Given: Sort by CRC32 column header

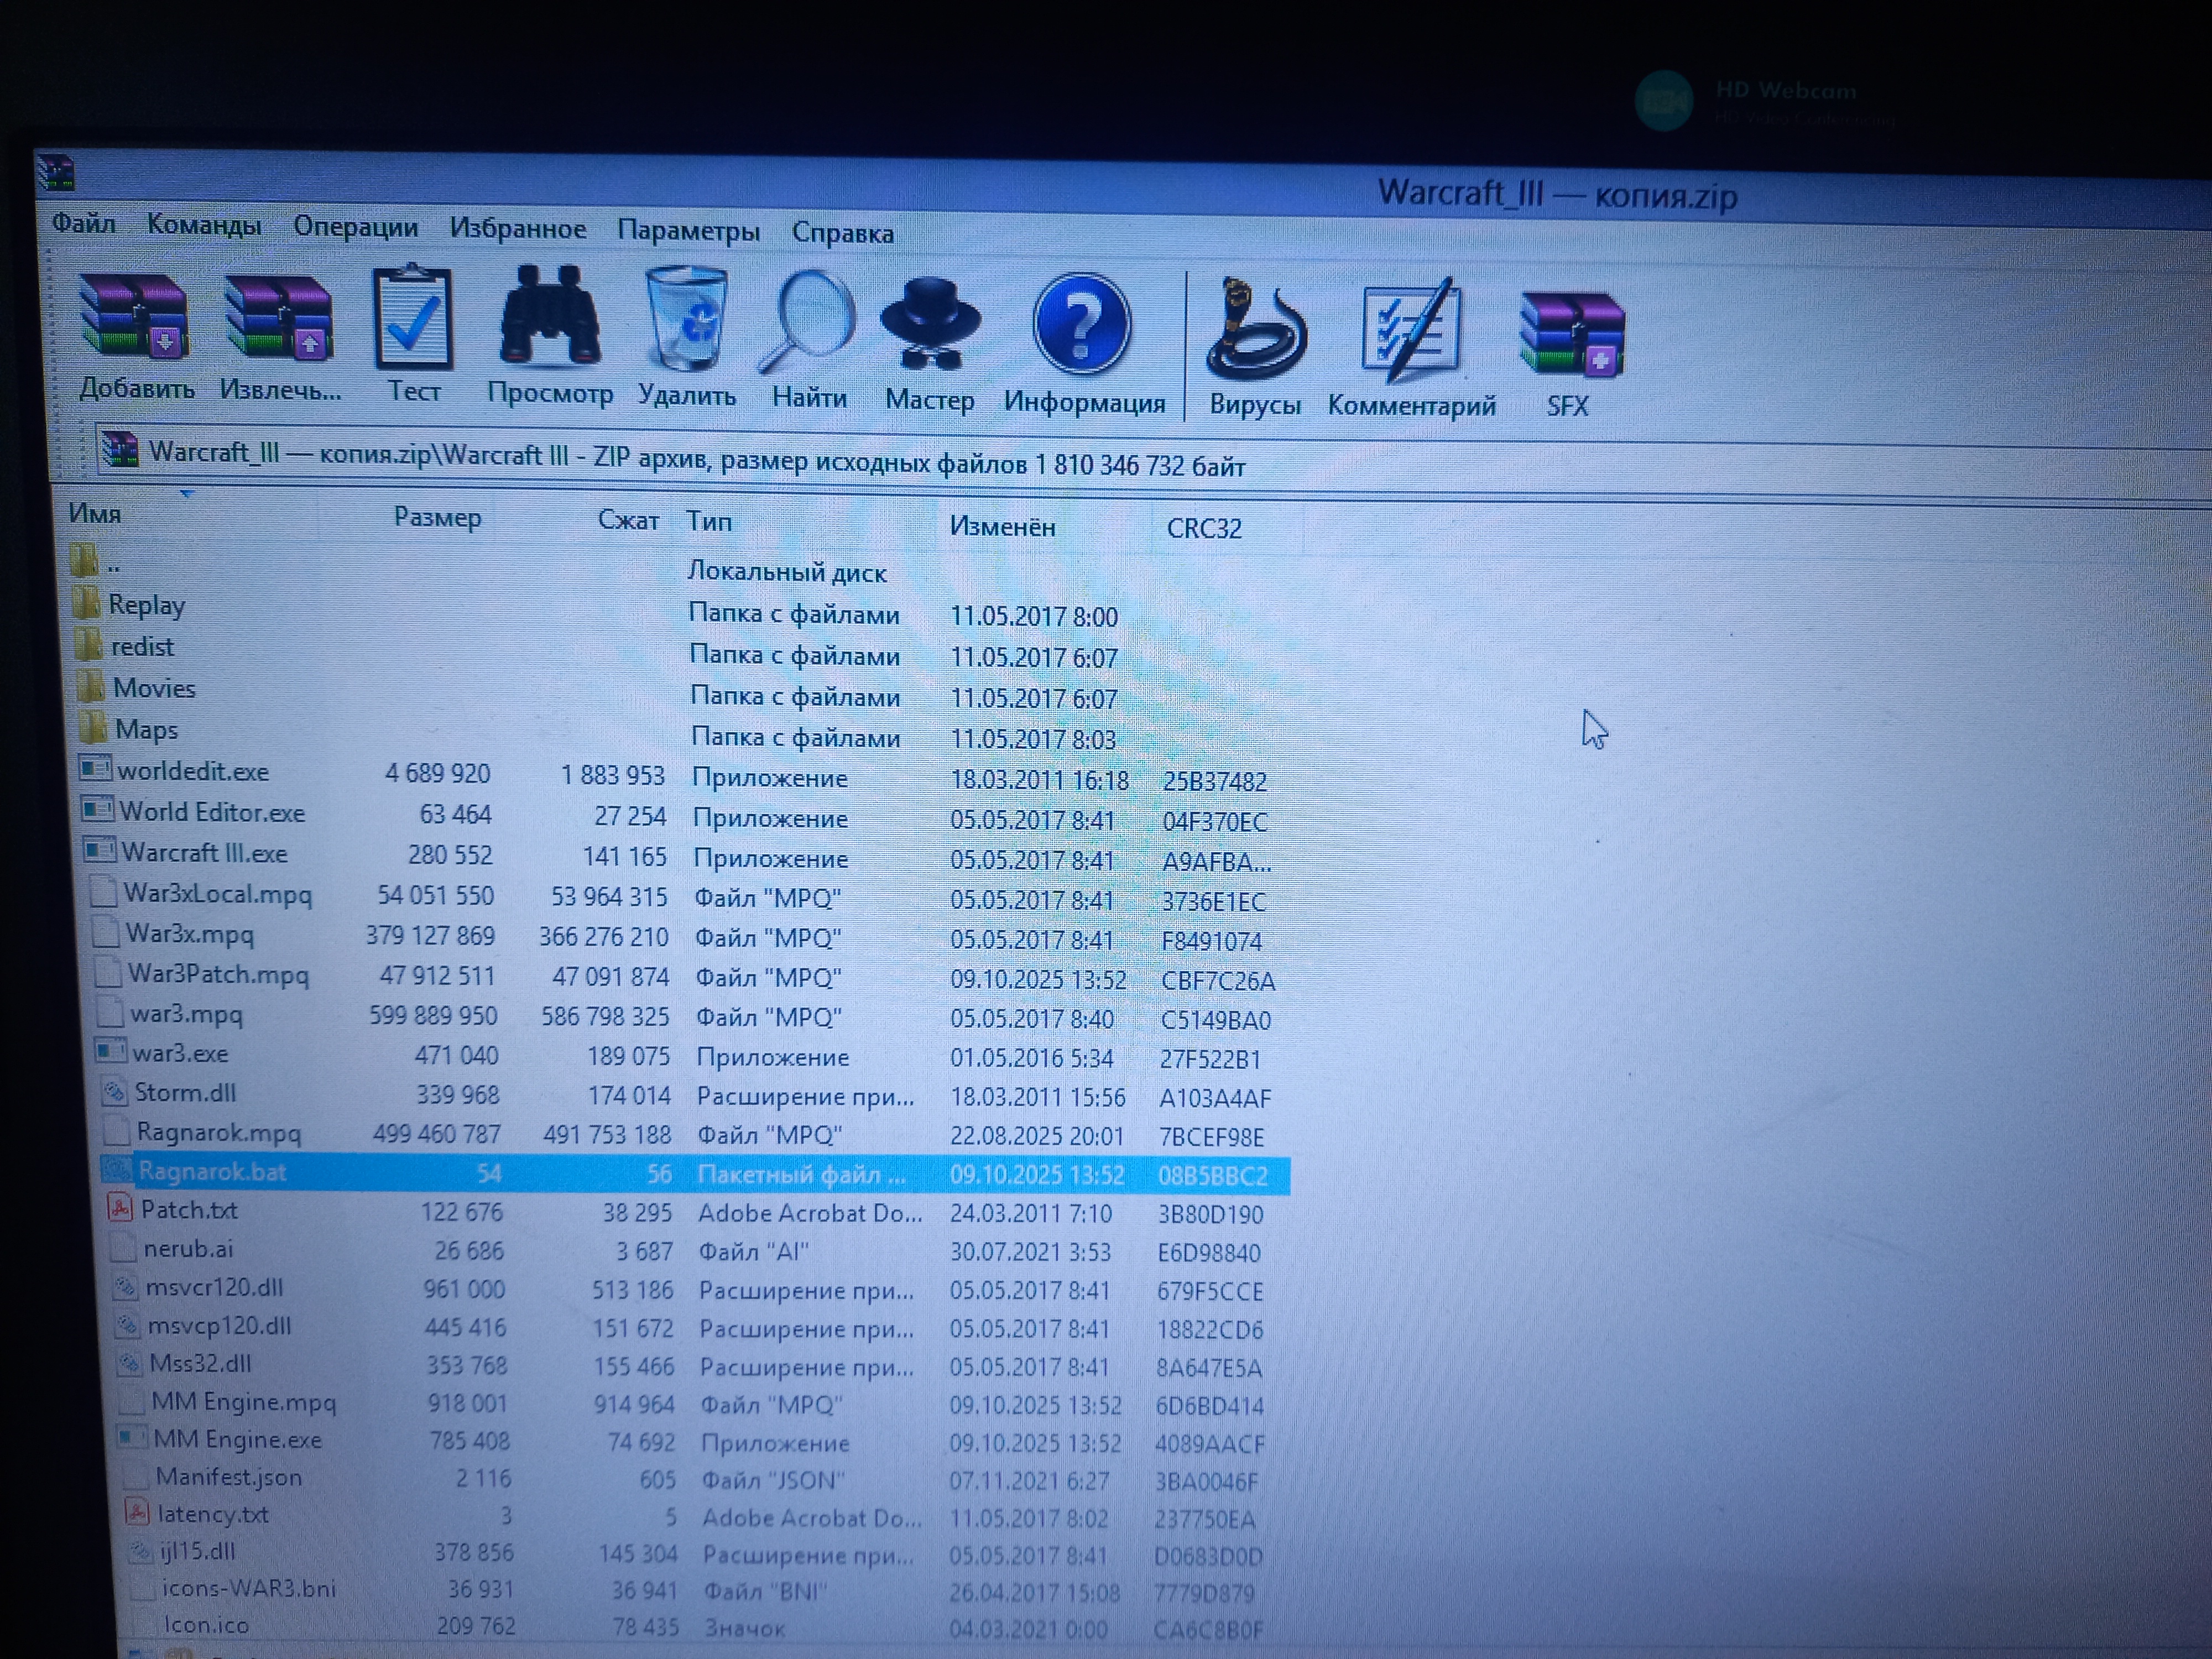Looking at the screenshot, I should (1204, 528).
